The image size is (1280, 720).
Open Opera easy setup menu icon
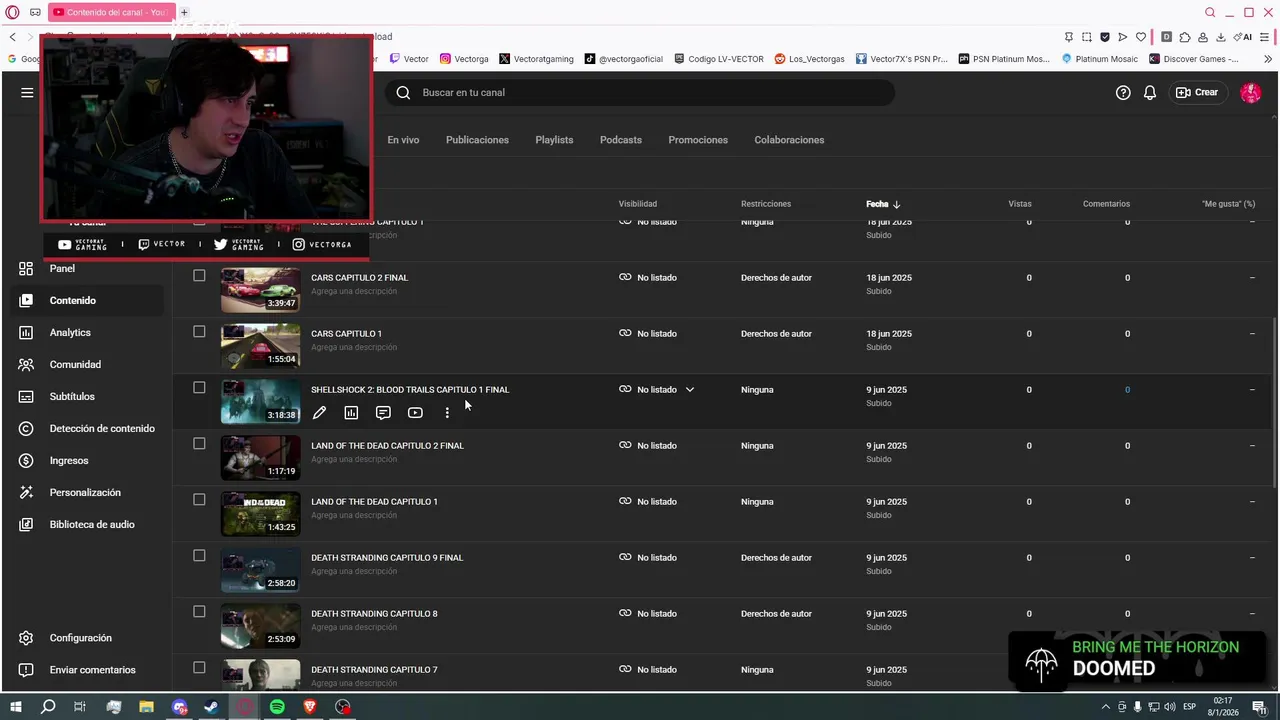click(1264, 37)
